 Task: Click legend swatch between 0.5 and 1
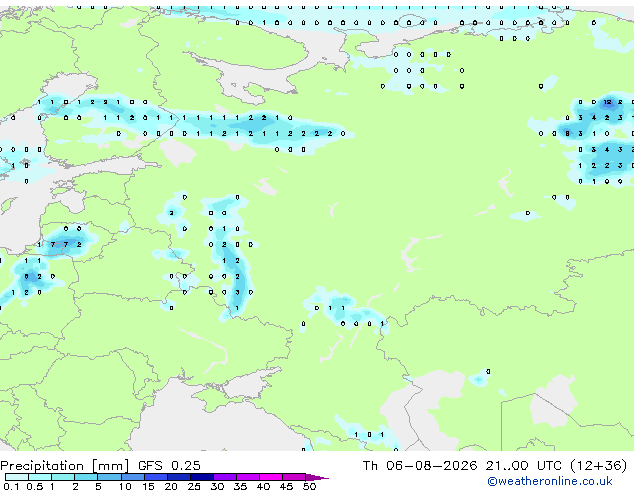coord(40,477)
